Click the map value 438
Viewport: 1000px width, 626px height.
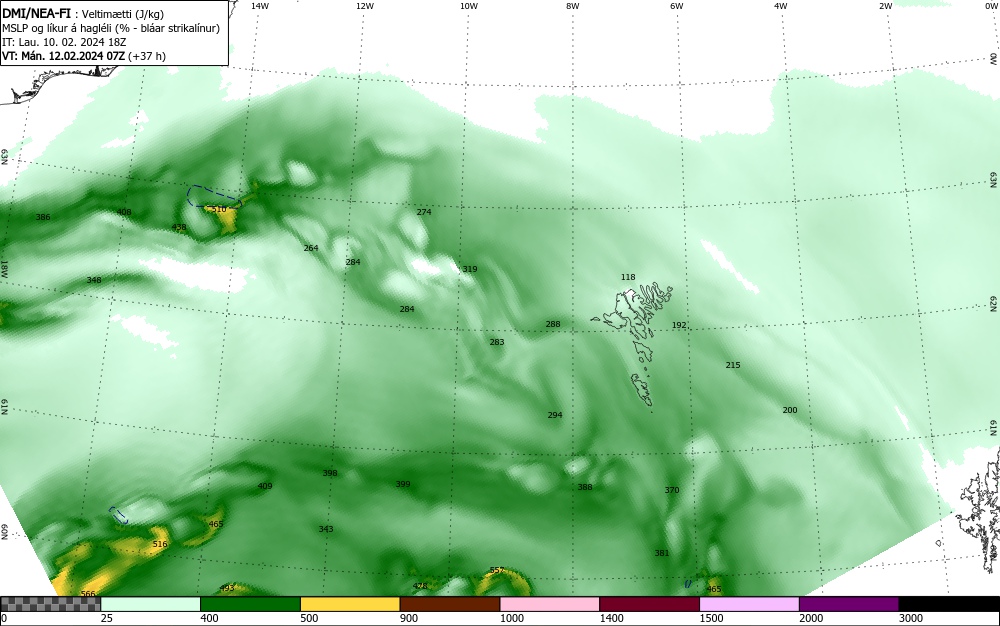(179, 227)
